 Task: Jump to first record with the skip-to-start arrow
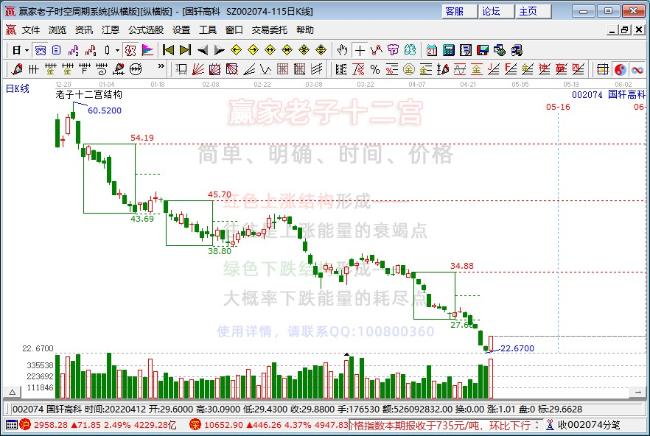[168, 51]
